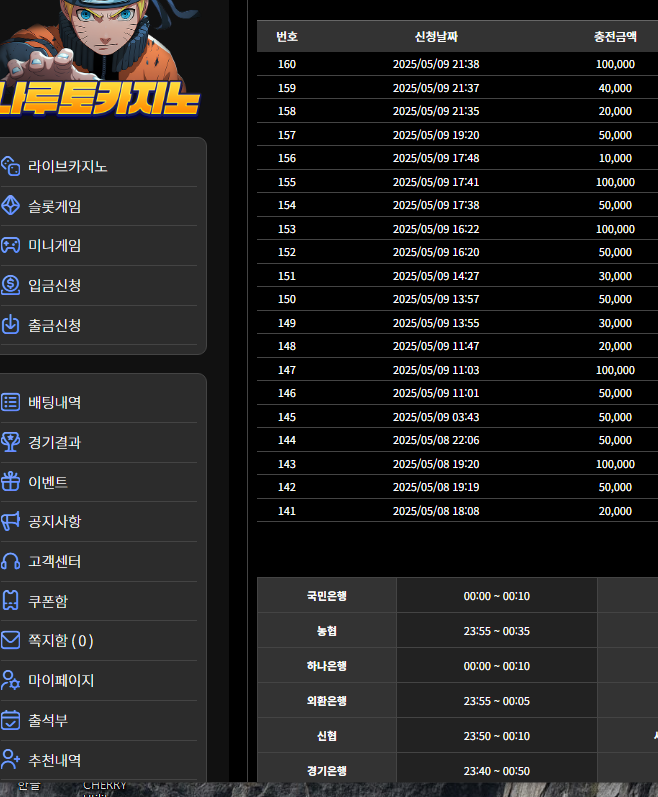Viewport: 658px width, 797px height.
Task: Click the withdrawal request download icon
Action: tap(11, 325)
